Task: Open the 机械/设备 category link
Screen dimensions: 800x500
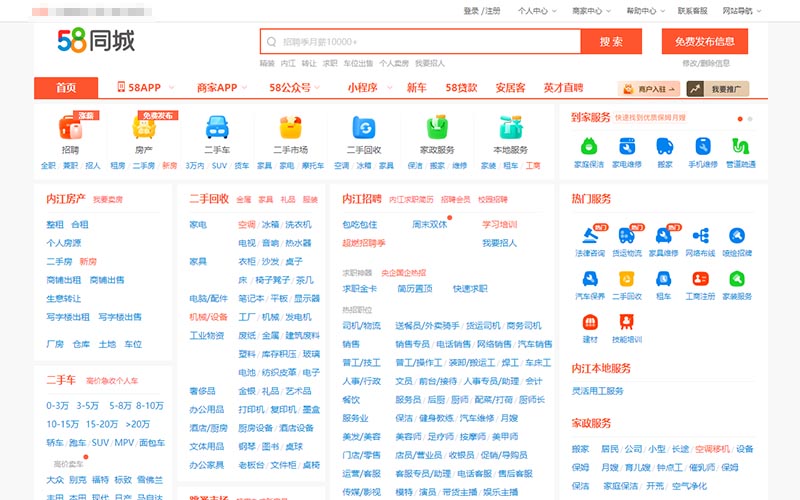Action: pos(208,317)
